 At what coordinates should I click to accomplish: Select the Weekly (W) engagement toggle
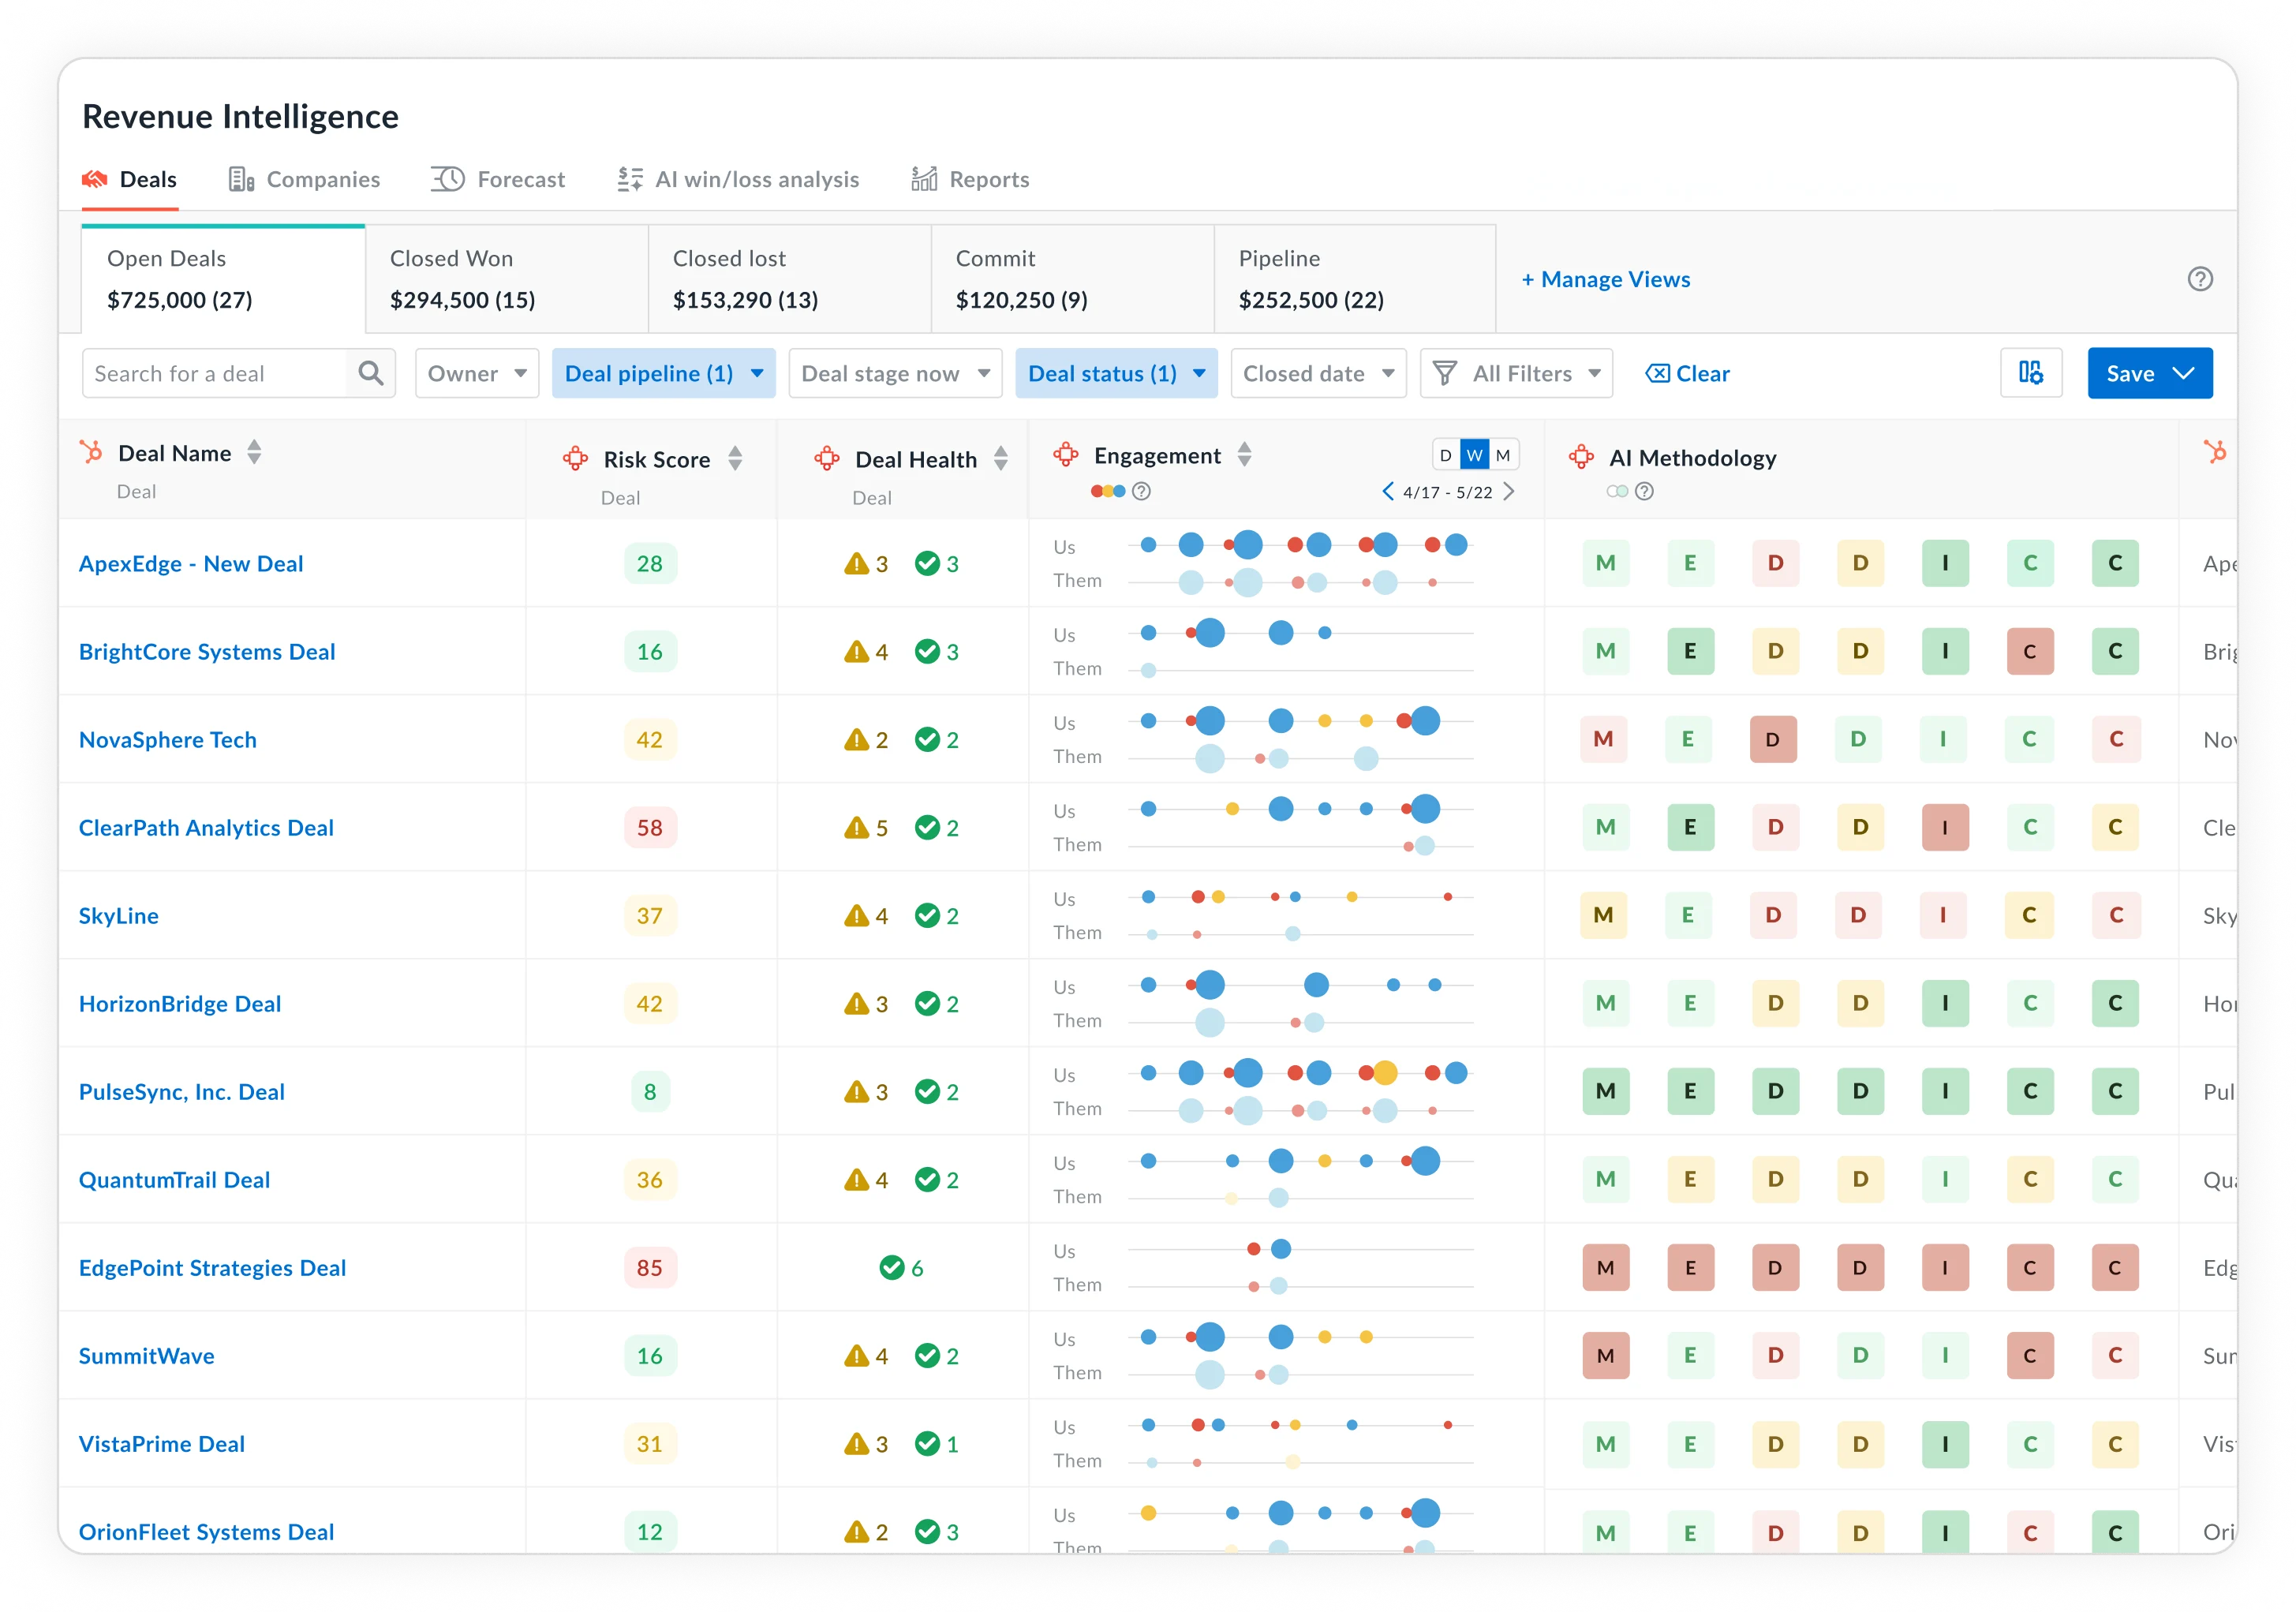tap(1474, 455)
